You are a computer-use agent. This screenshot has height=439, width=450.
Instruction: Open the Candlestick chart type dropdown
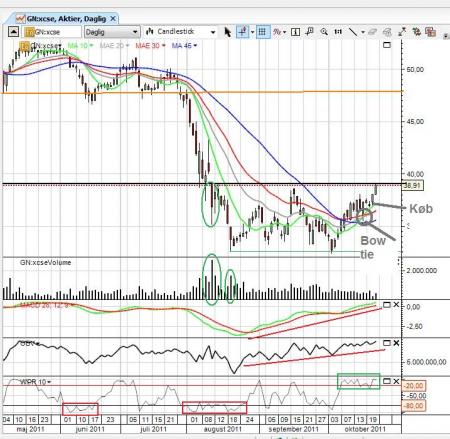point(180,32)
